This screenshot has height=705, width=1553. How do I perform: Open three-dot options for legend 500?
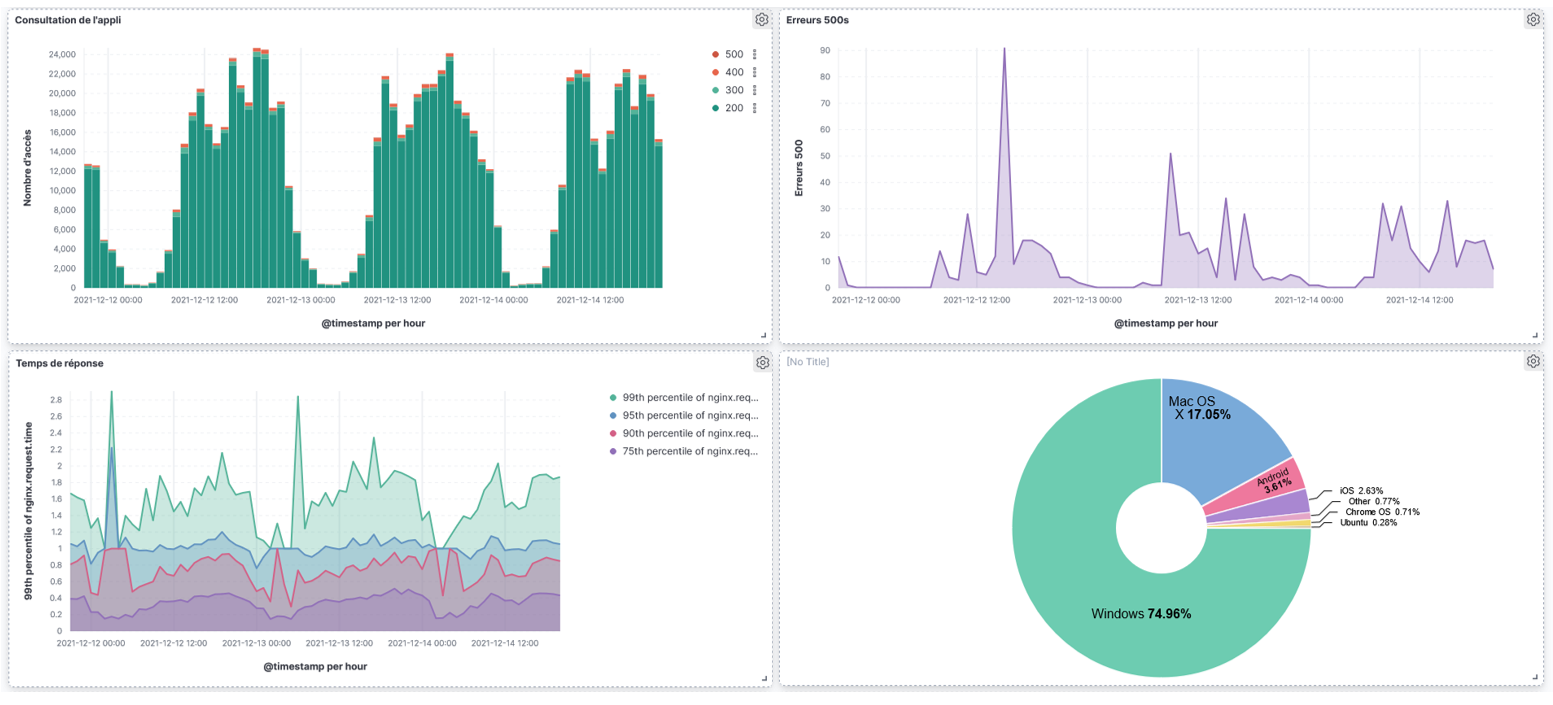(755, 54)
